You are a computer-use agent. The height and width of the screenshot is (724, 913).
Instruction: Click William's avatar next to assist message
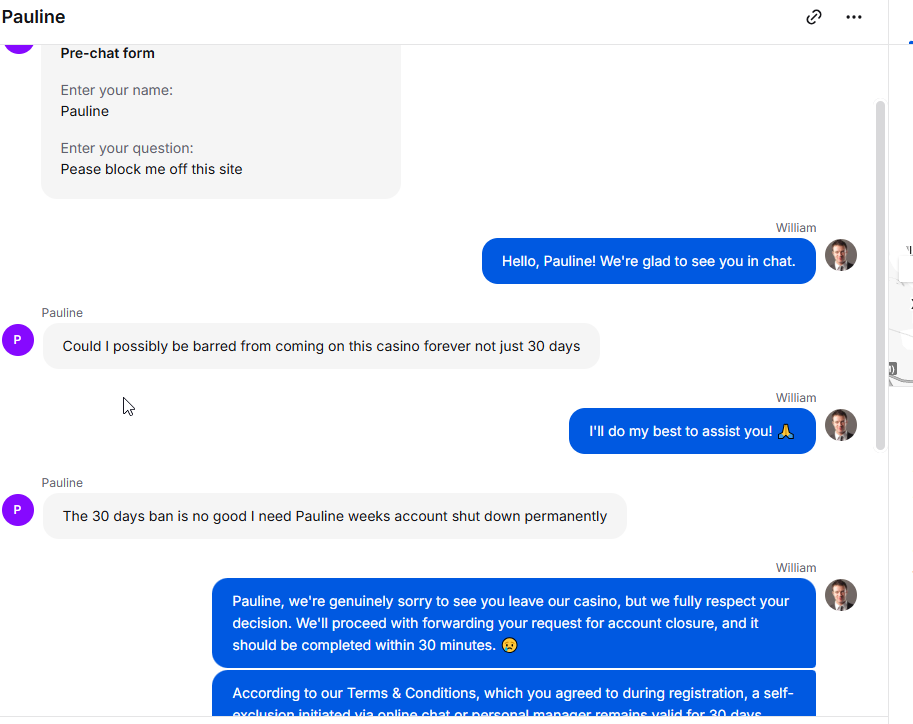(x=841, y=425)
